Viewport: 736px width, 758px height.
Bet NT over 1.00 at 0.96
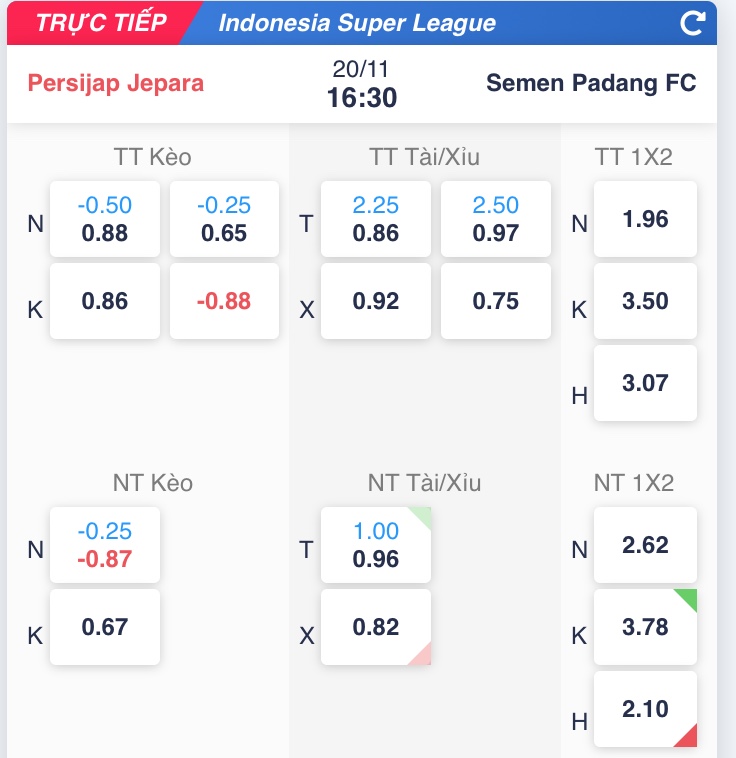[375, 545]
